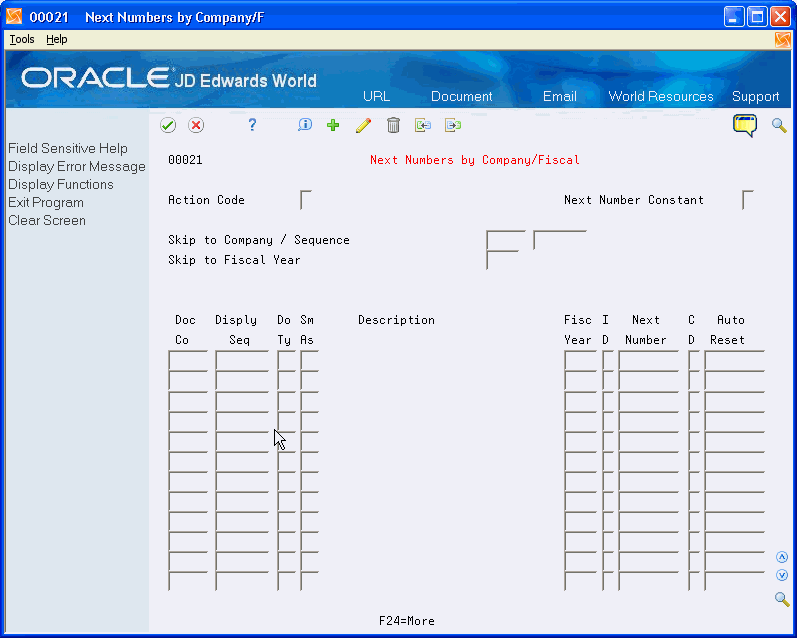Click first row Sm As field
The height and width of the screenshot is (638, 797).
(309, 360)
